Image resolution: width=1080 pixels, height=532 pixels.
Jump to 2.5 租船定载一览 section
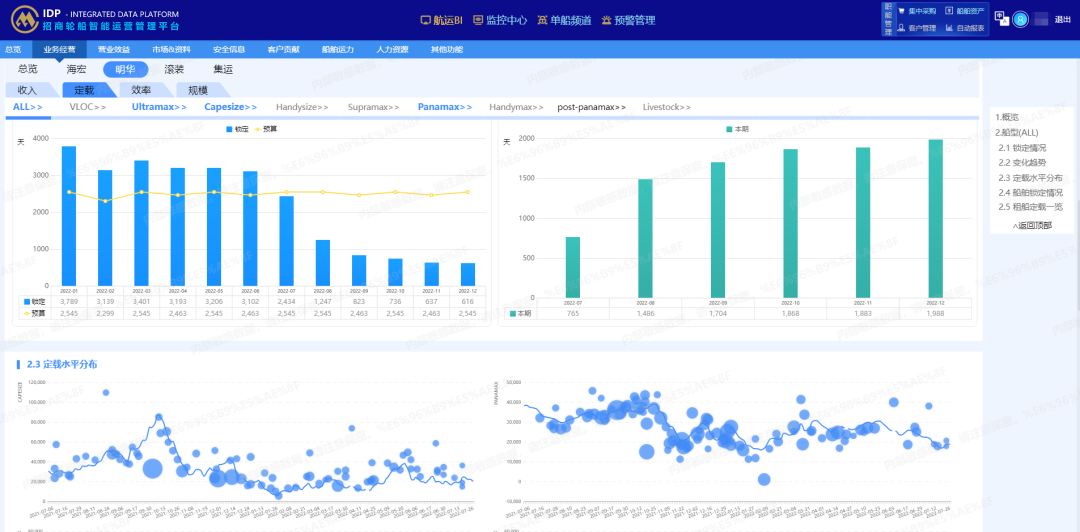(1030, 207)
